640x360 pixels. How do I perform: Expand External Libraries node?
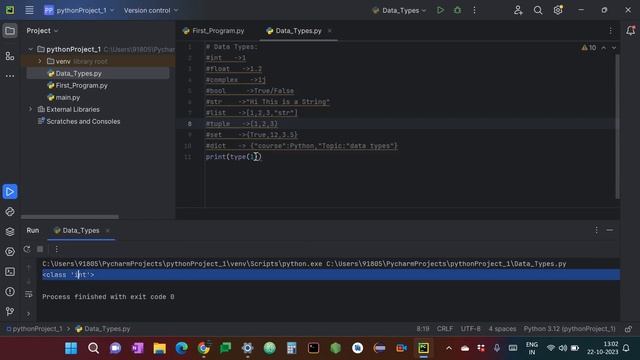31,109
